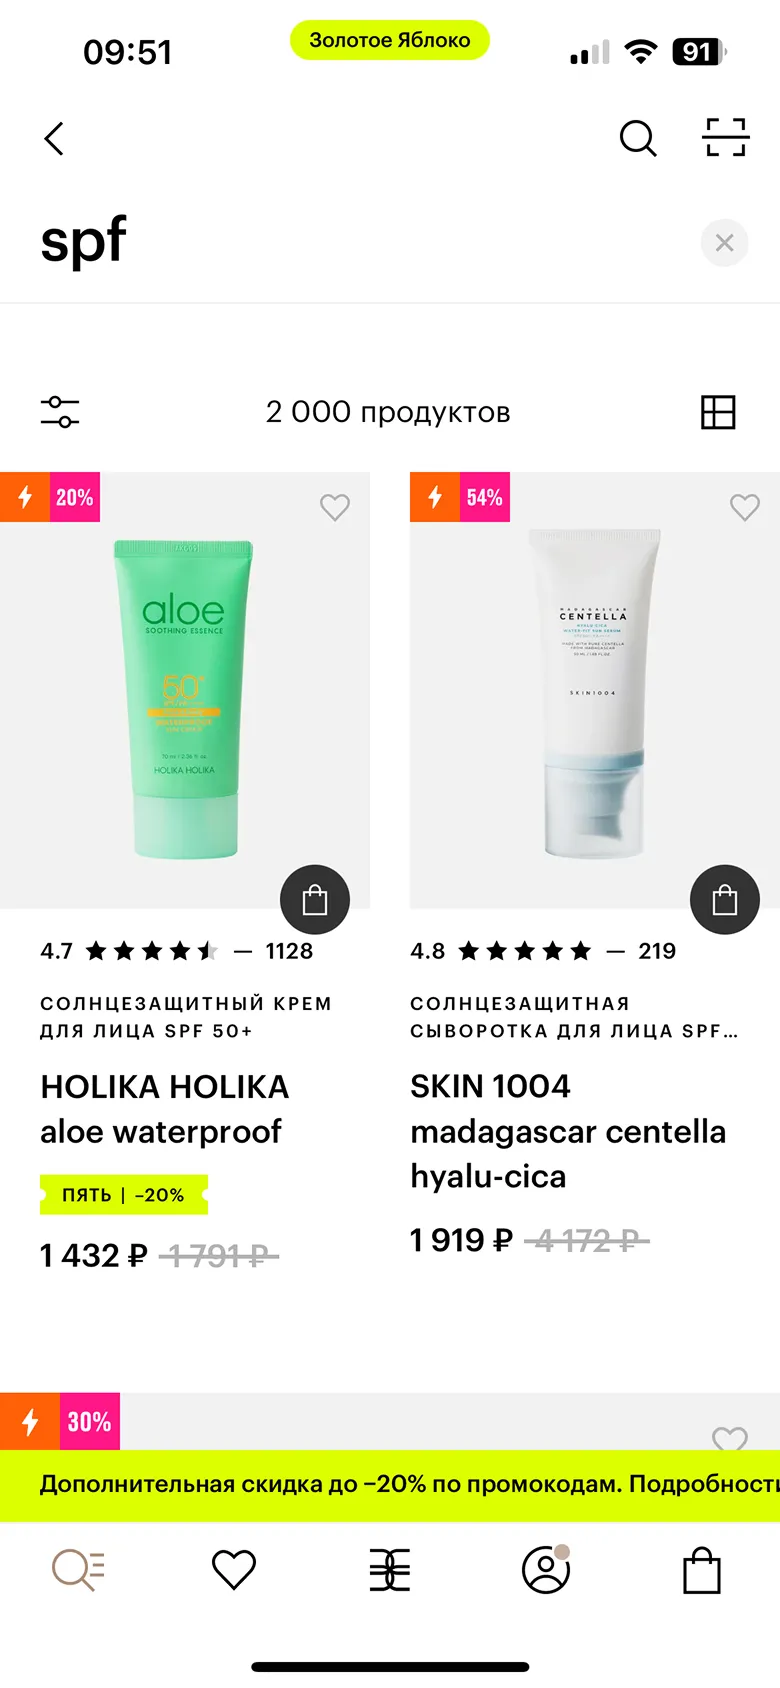780x1688 pixels.
Task: Open the shopping bag tab
Action: [x=702, y=1570]
